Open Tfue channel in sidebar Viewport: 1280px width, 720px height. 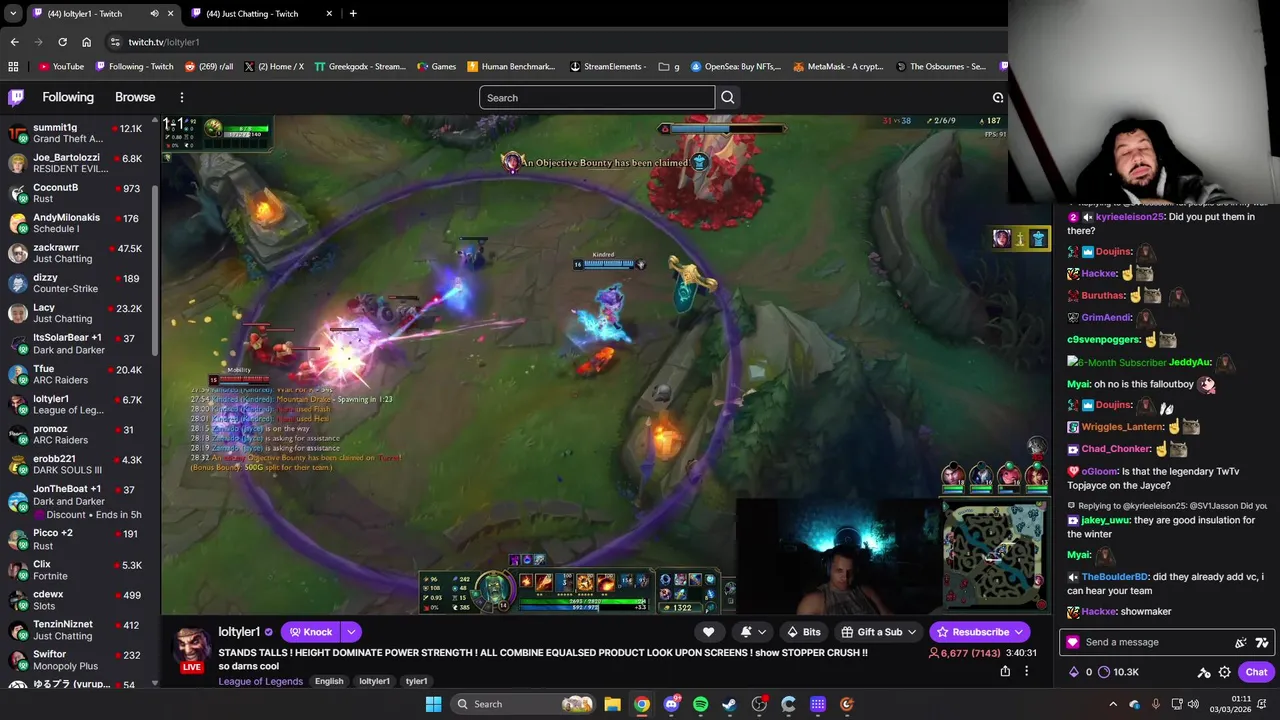(80, 375)
